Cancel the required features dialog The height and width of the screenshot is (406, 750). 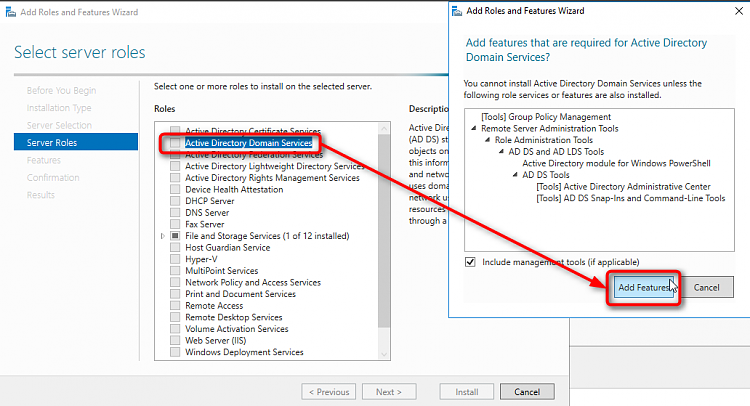pos(706,287)
